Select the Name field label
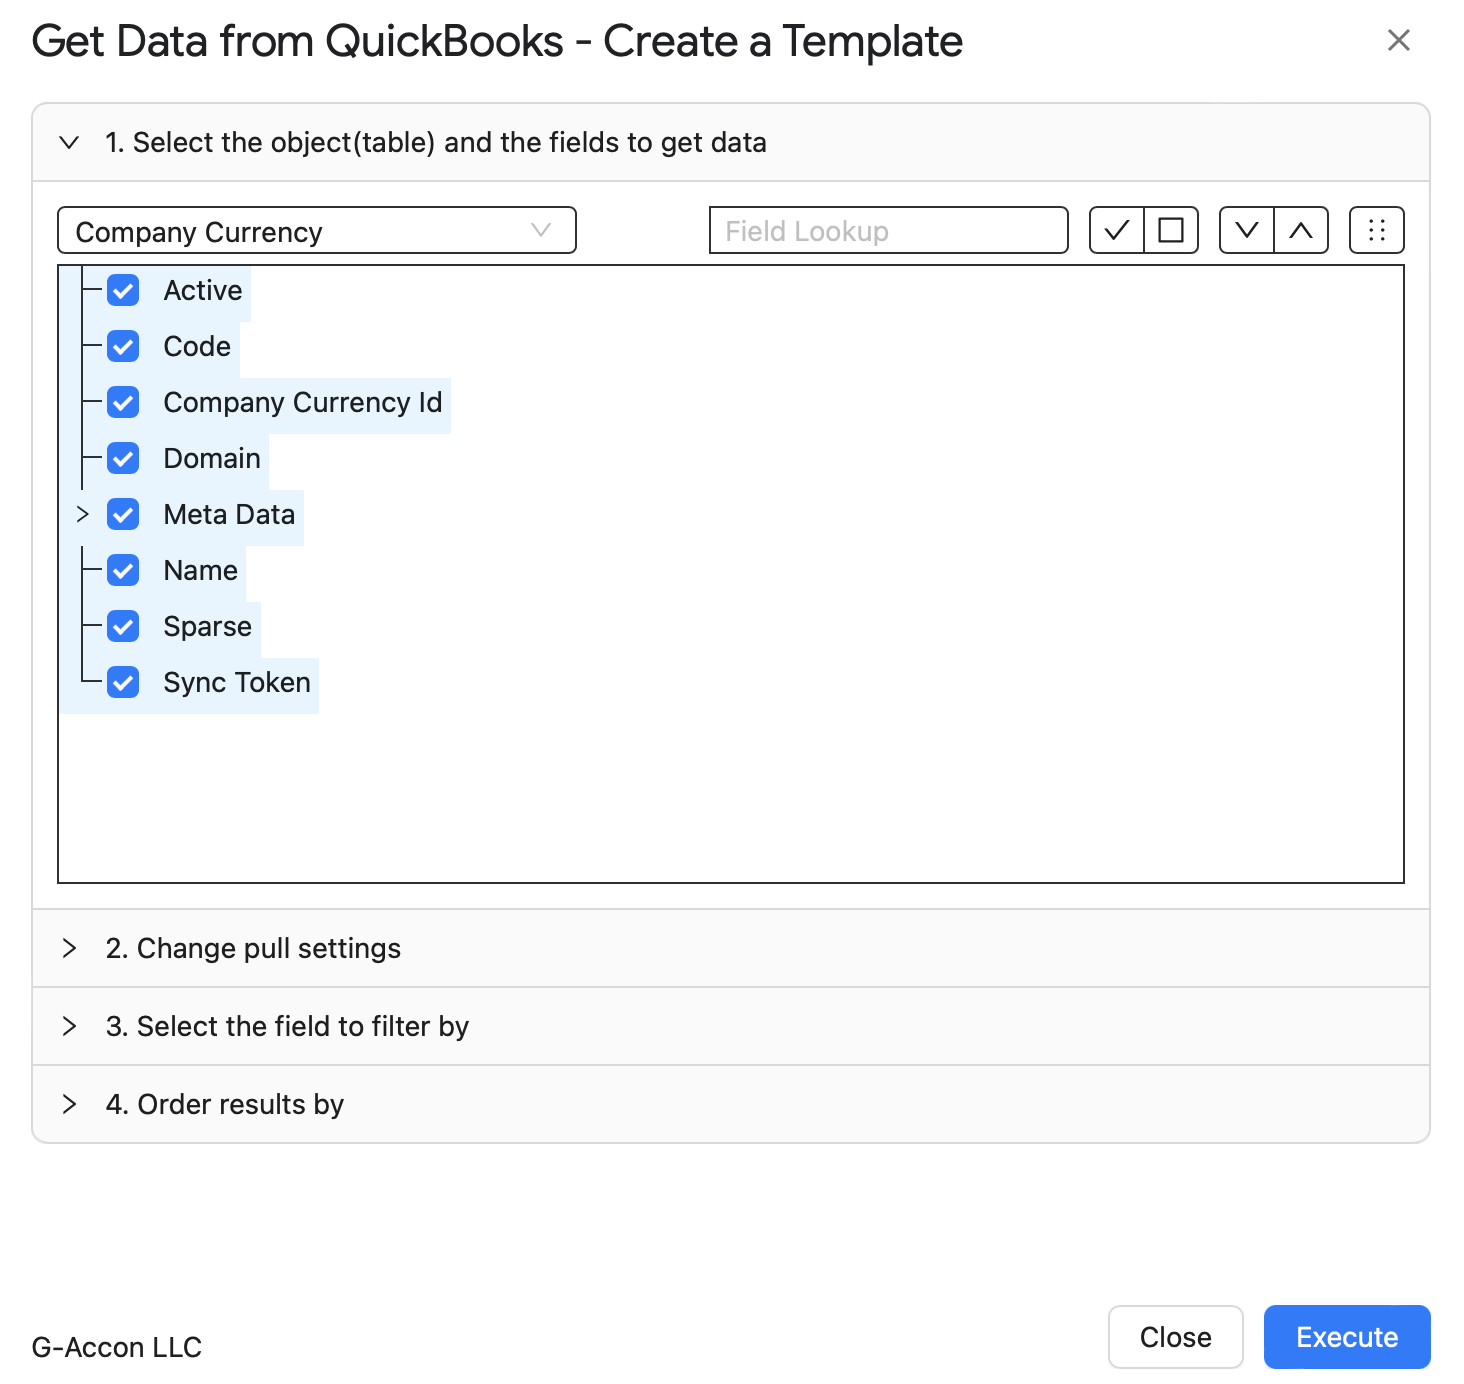This screenshot has height=1384, width=1464. point(201,571)
